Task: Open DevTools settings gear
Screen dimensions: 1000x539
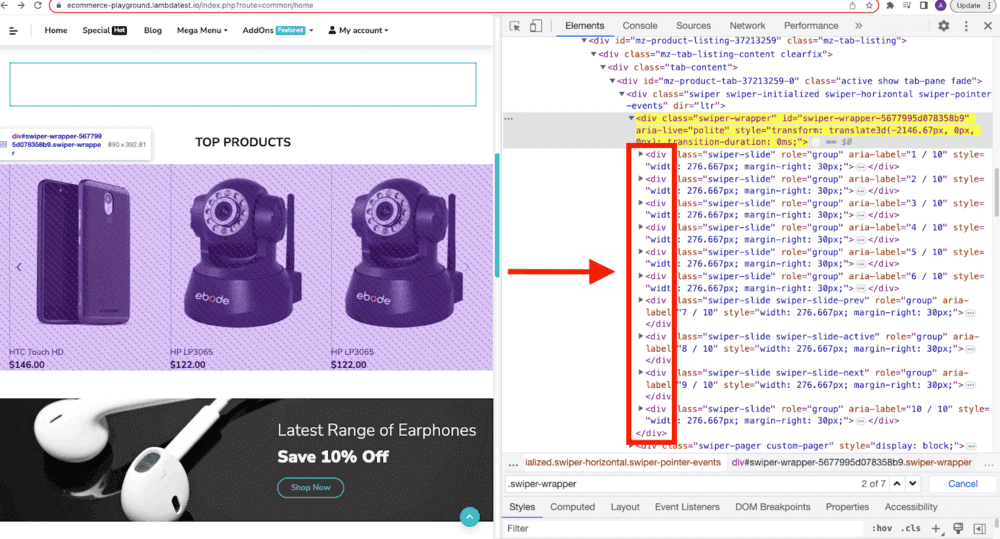Action: click(x=943, y=26)
